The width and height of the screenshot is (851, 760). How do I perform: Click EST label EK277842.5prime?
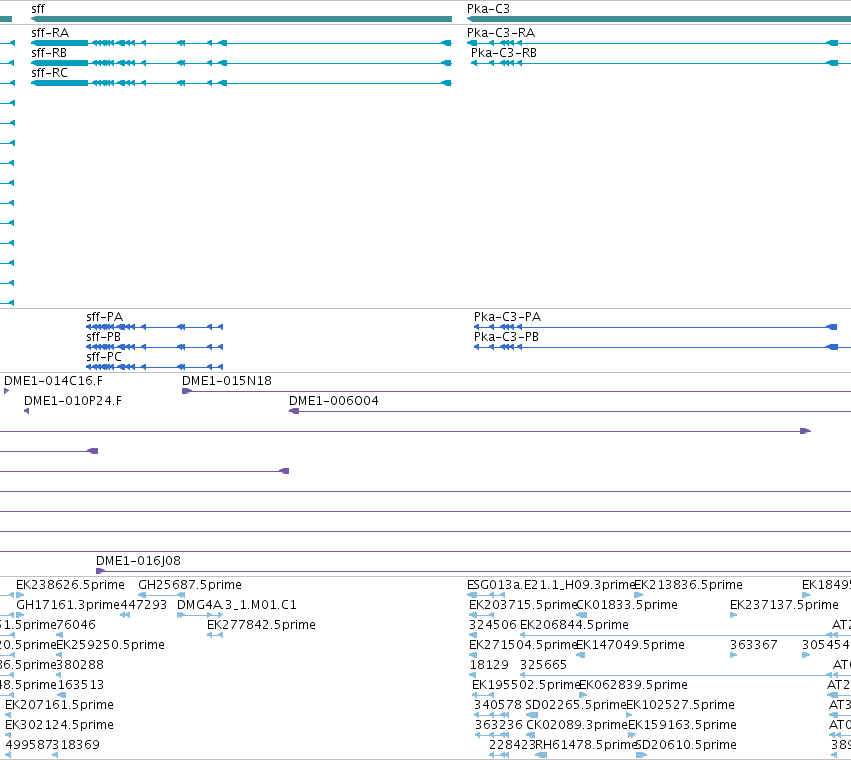click(x=262, y=625)
